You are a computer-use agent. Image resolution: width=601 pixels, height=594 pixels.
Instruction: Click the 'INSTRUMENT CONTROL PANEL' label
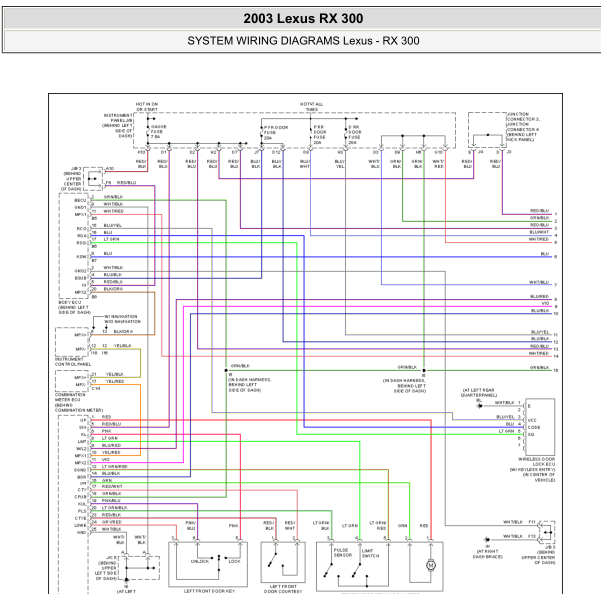(73, 361)
